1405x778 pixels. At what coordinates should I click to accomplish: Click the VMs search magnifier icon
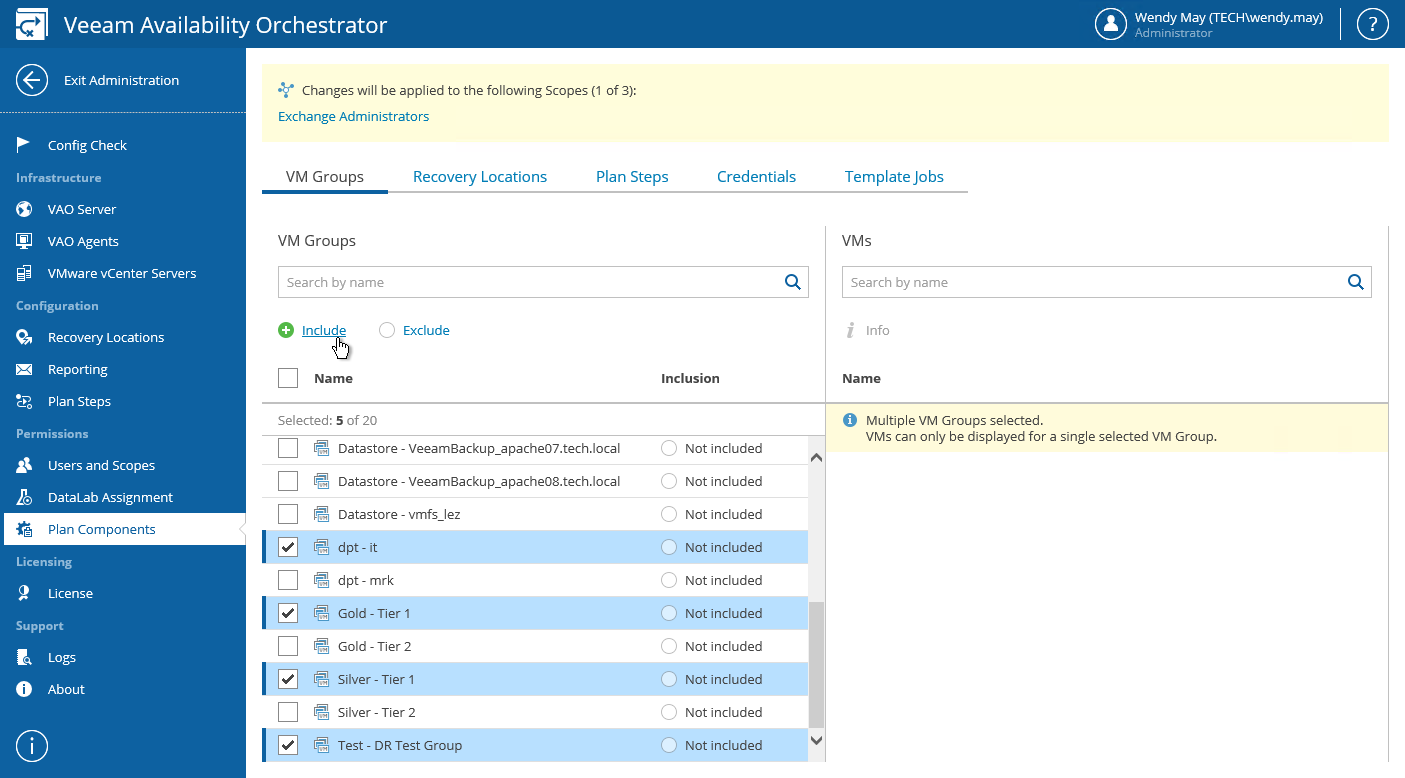(x=1356, y=282)
